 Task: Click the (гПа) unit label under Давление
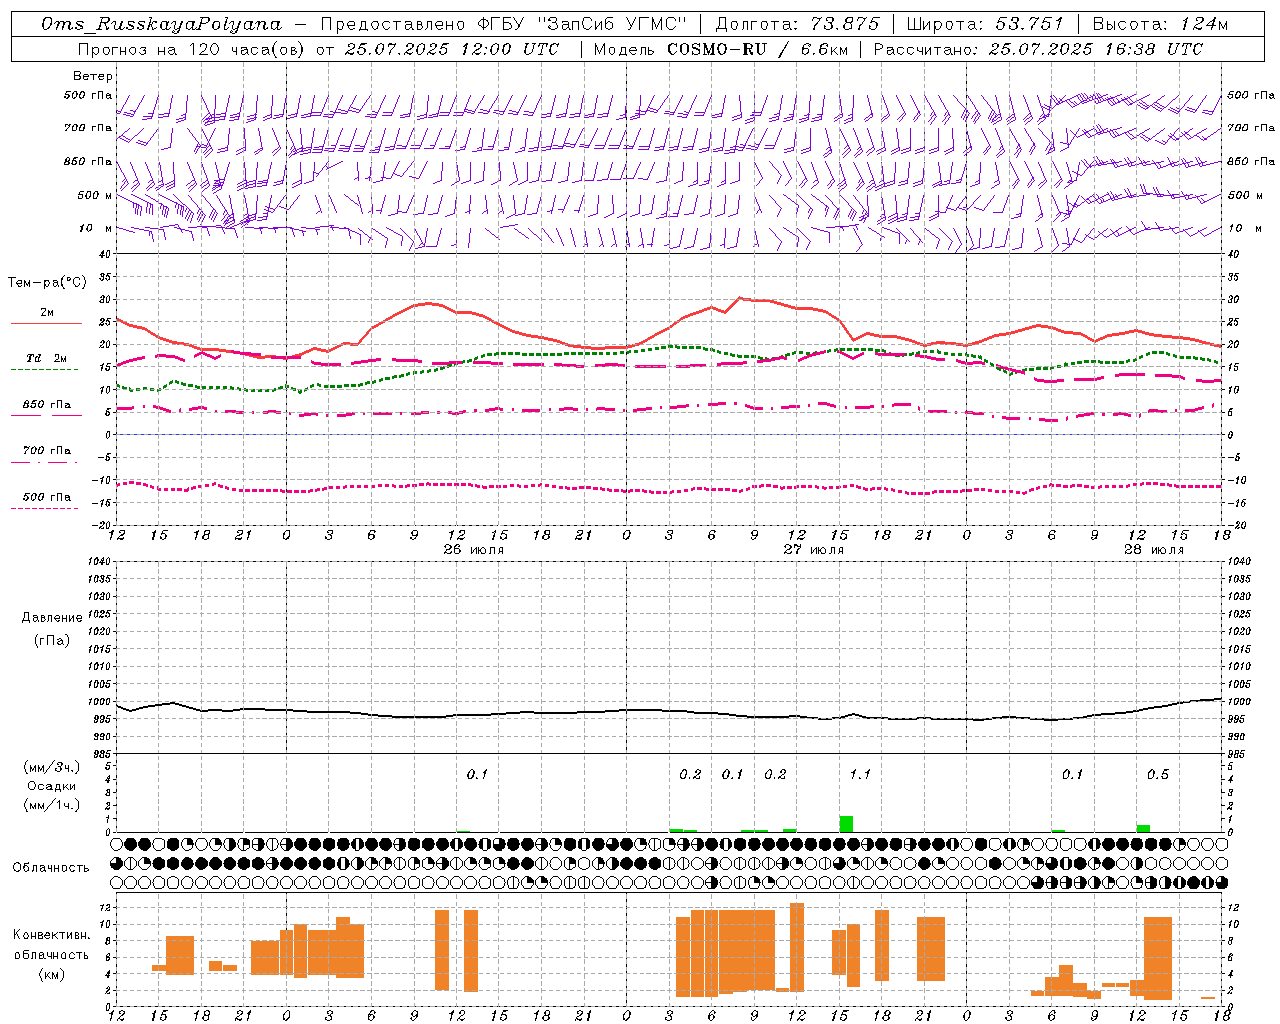point(52,640)
